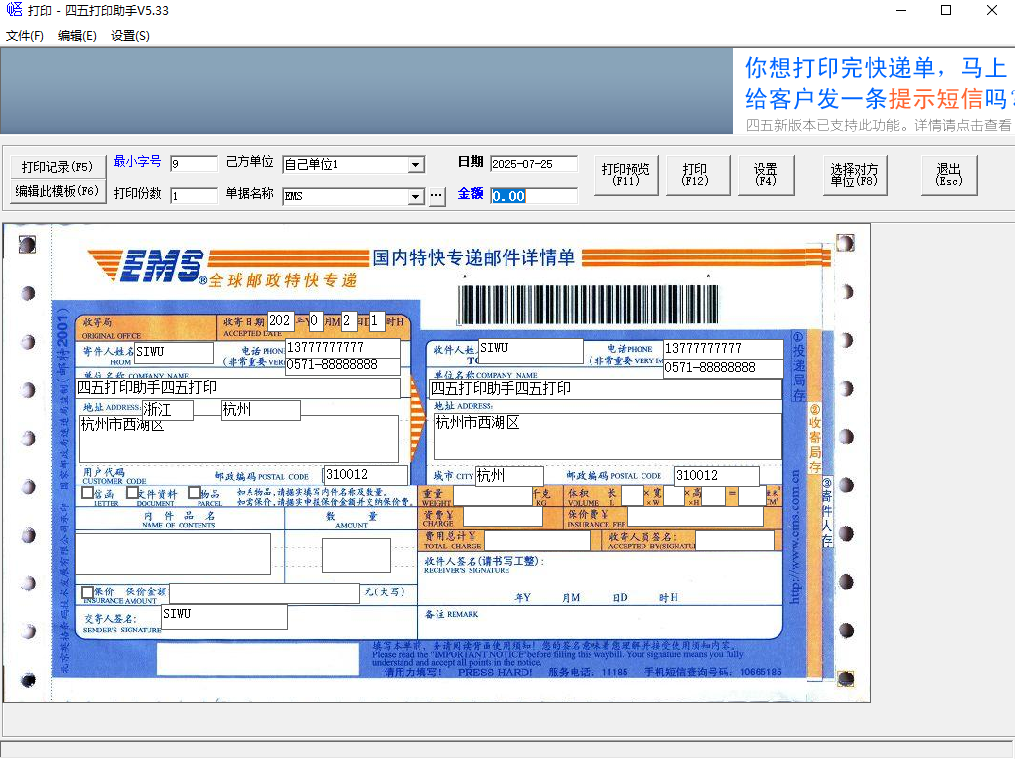Screen dimensions: 1015x759
Task: Click recipient company name field
Action: [606, 389]
